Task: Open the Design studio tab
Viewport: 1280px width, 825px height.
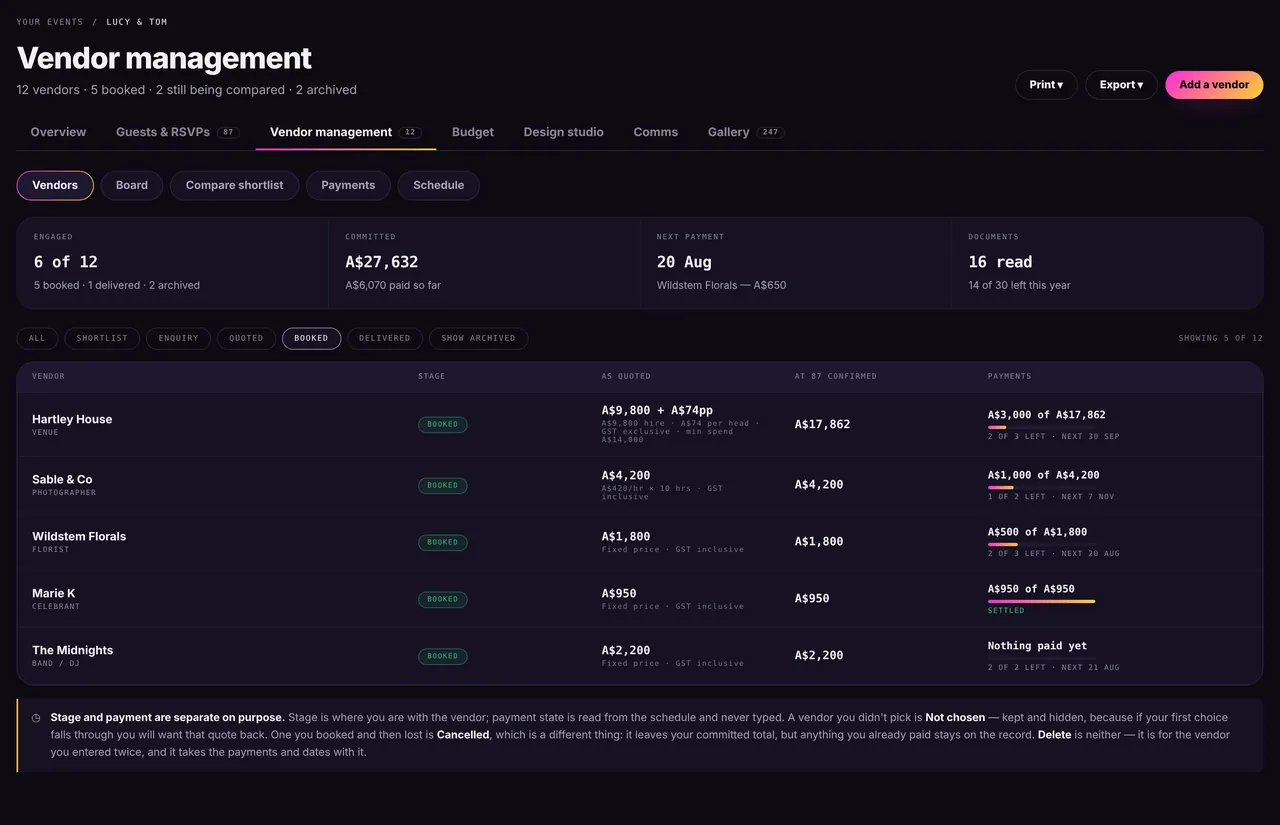Action: pos(564,132)
